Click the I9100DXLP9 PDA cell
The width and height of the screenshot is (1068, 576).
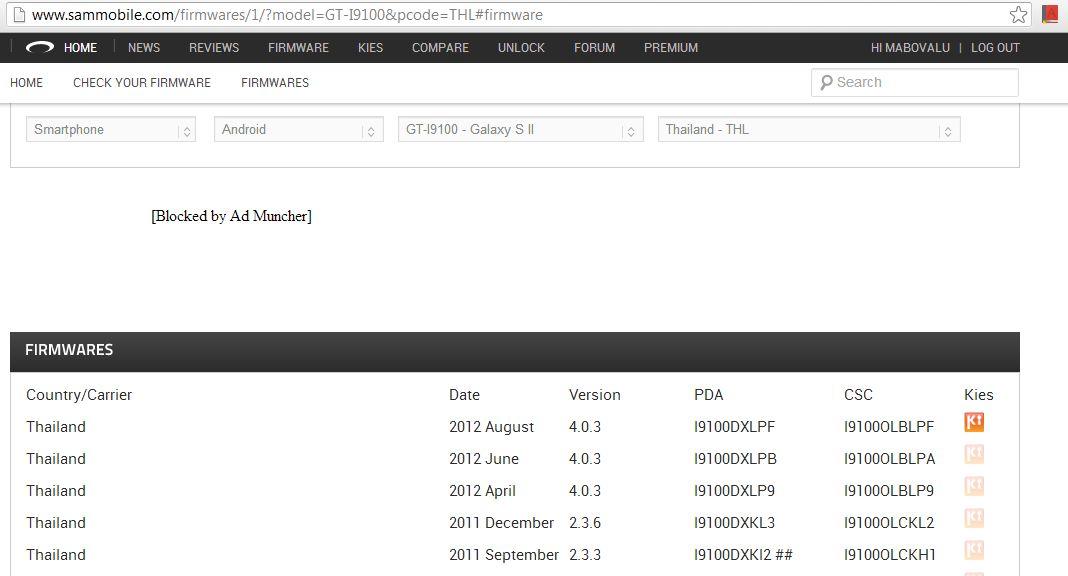click(x=734, y=491)
